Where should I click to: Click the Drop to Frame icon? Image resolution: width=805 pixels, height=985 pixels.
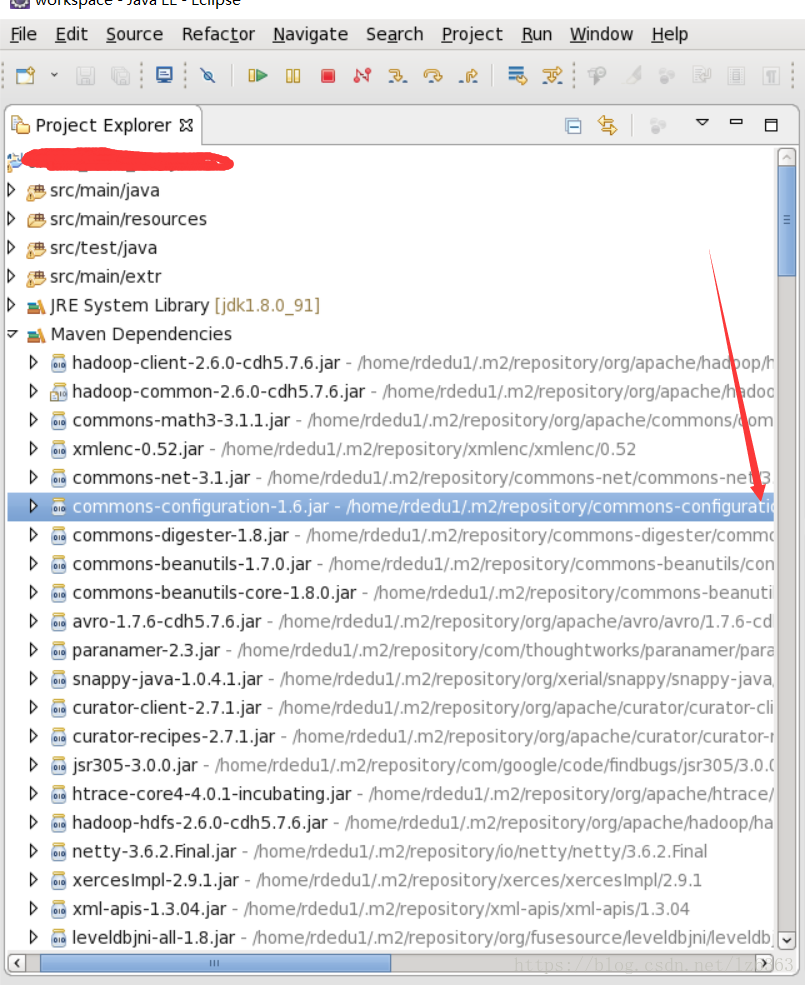coord(517,76)
